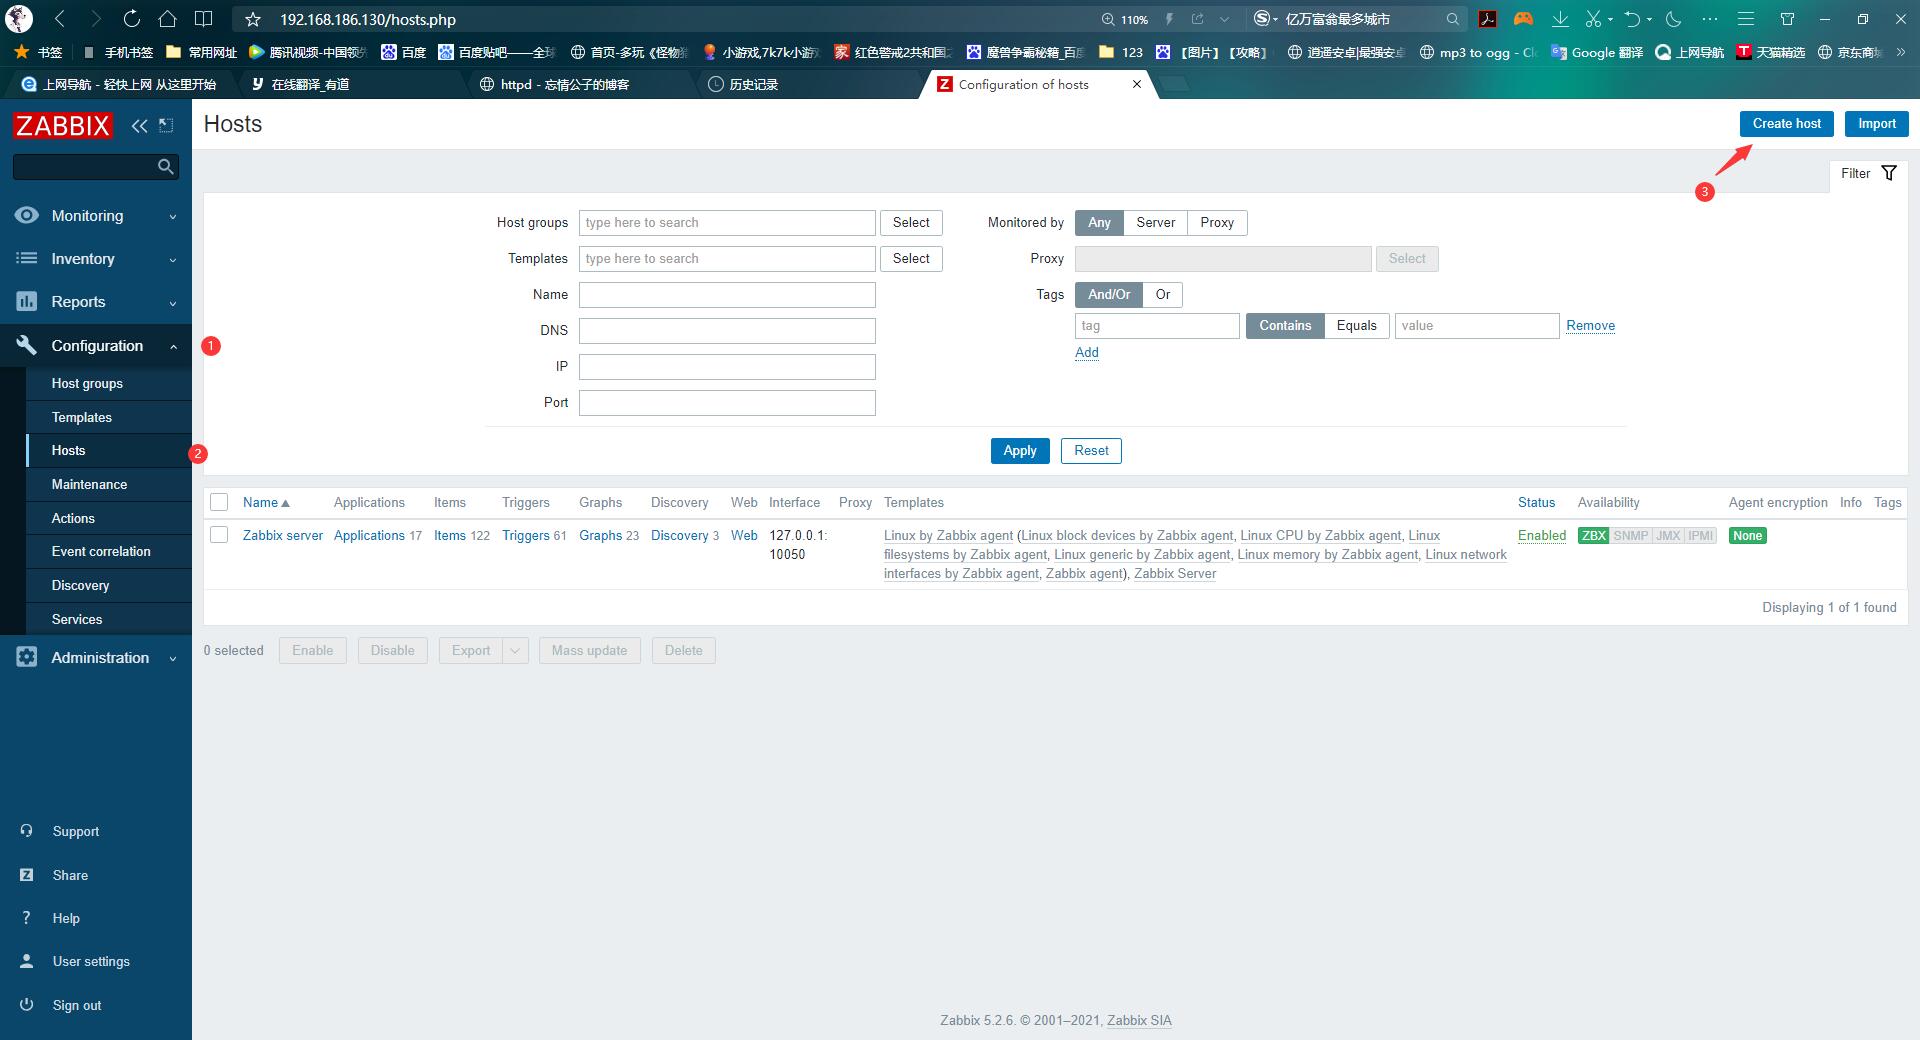Collapse the Configuration menu section
The width and height of the screenshot is (1920, 1040).
(173, 346)
